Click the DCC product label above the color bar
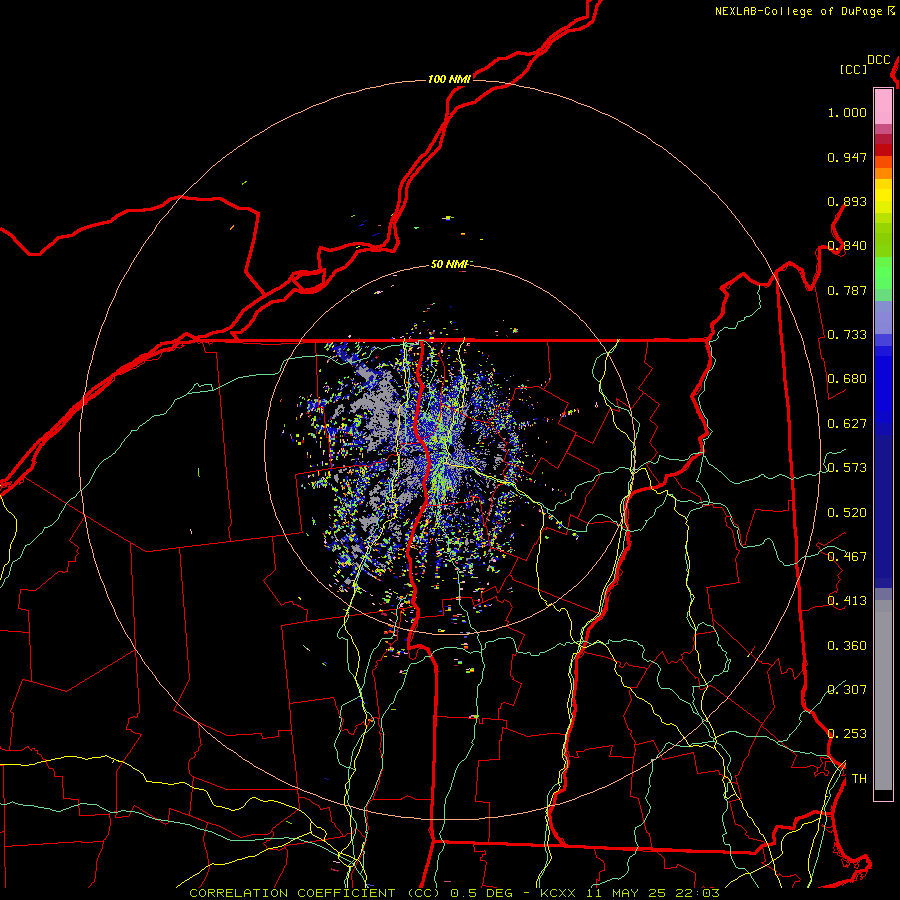Screen dimensions: 900x900 (878, 60)
